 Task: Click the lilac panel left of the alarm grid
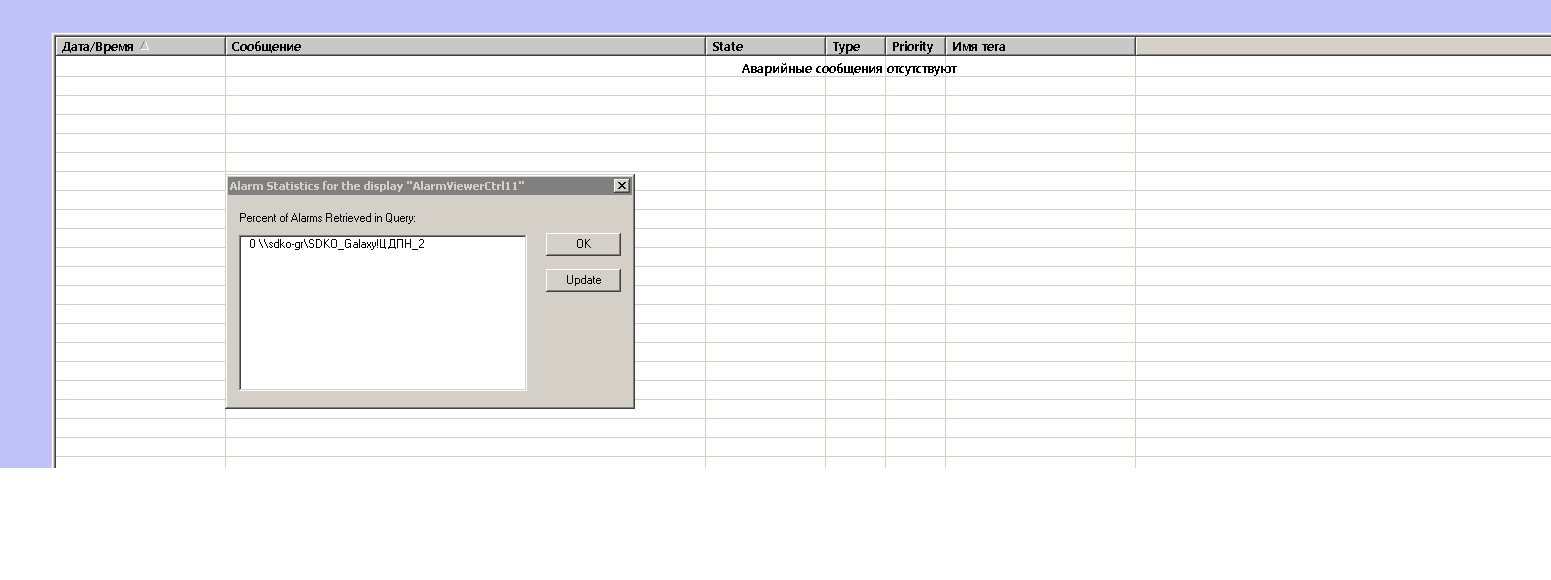click(x=26, y=250)
